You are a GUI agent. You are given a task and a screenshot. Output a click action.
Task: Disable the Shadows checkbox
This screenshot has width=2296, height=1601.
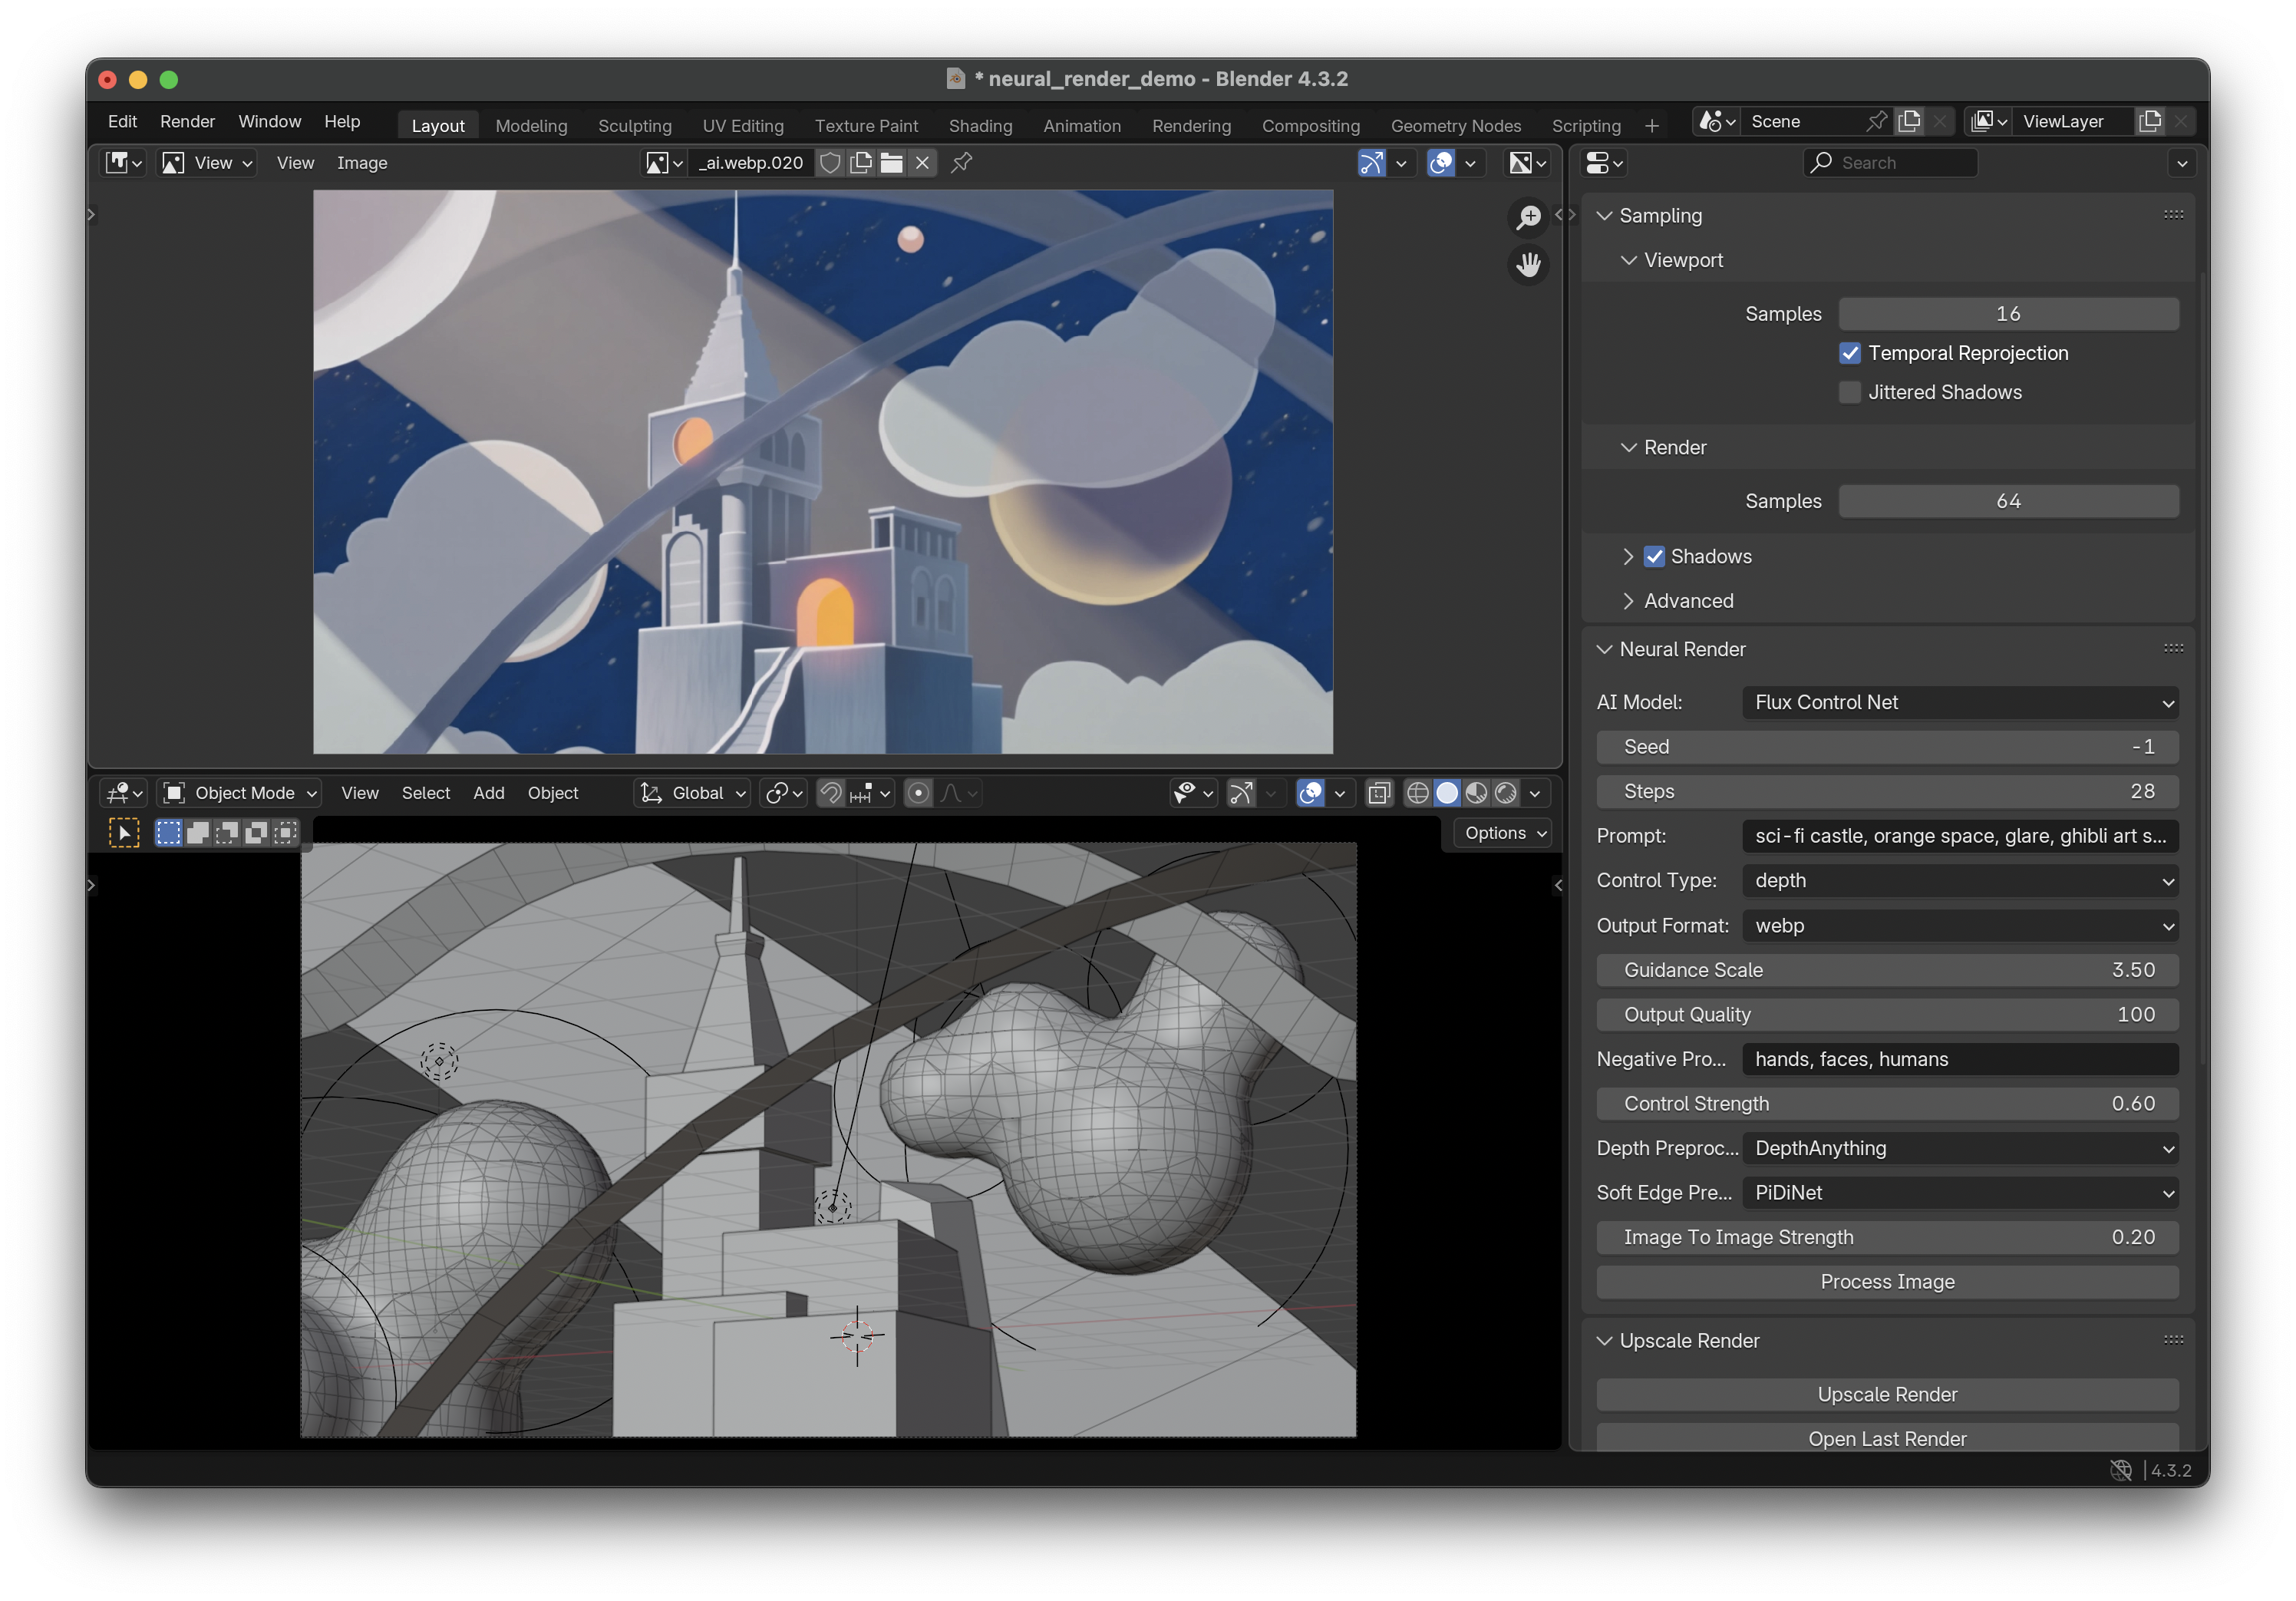pos(1654,556)
